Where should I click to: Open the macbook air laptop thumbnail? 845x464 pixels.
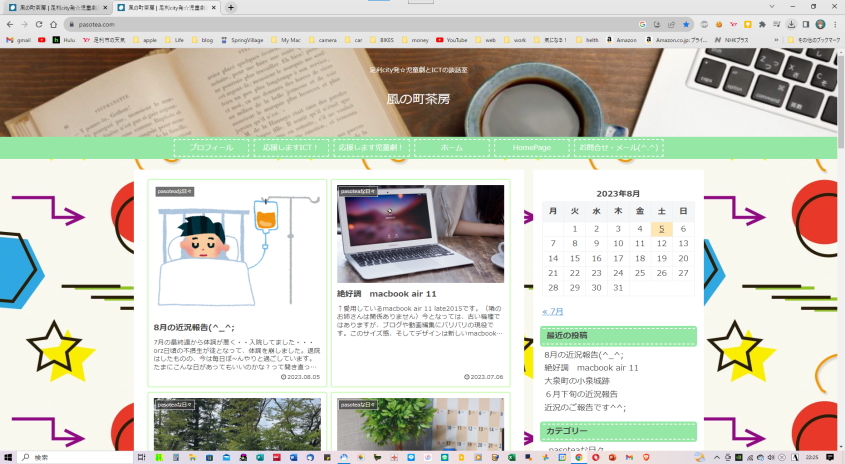(420, 234)
